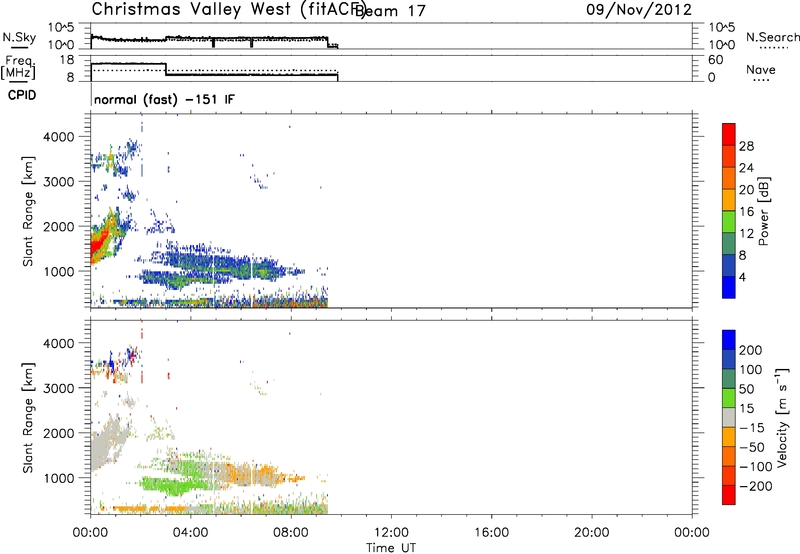Click the '12:00' time tick label
This screenshot has height=554, width=800.
[x=391, y=533]
